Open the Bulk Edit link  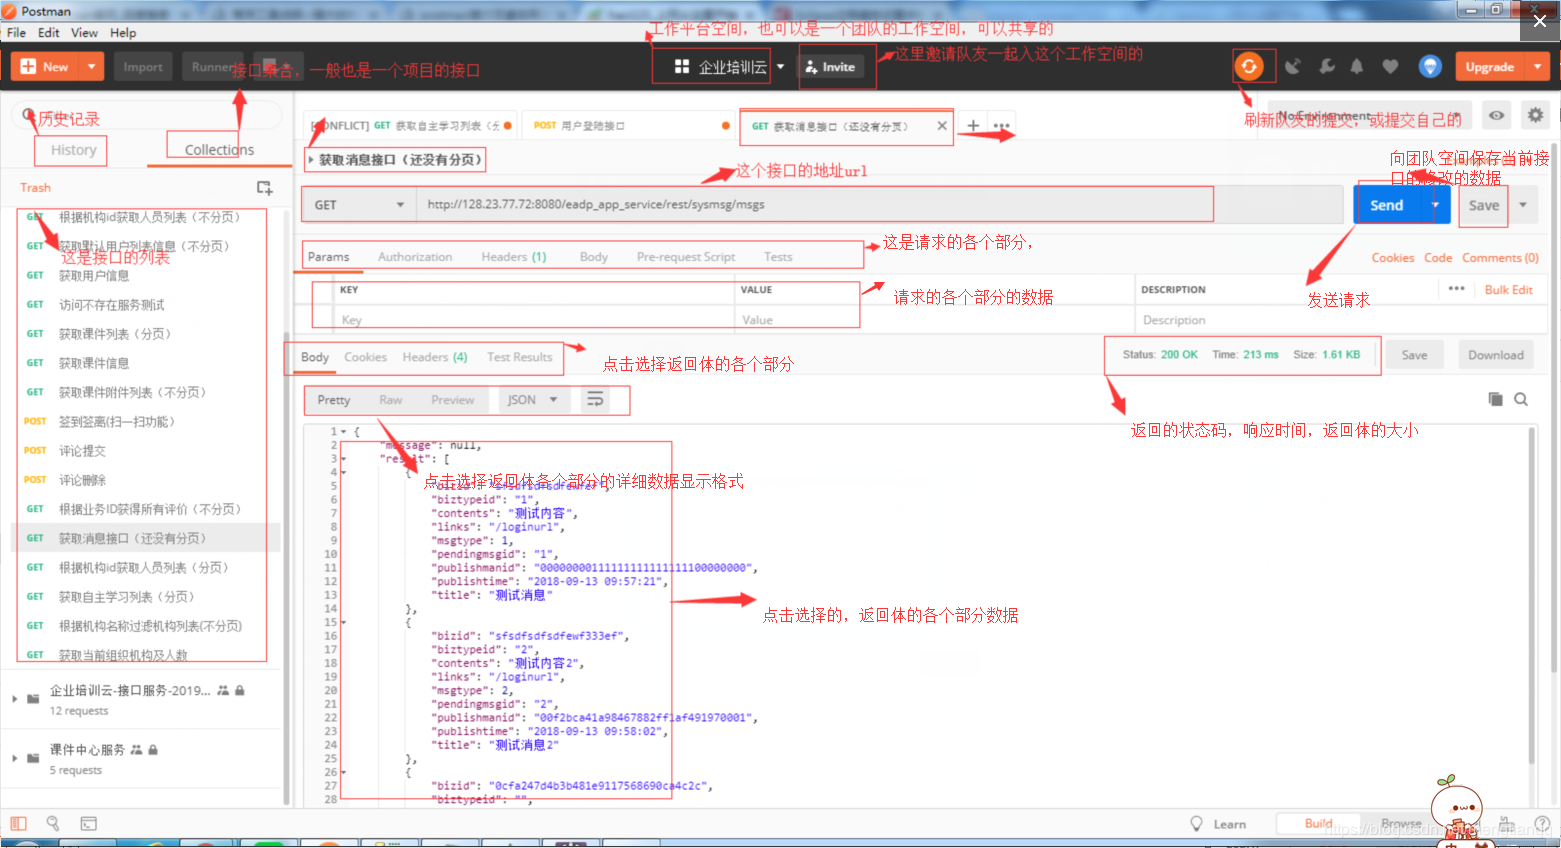pos(1508,290)
